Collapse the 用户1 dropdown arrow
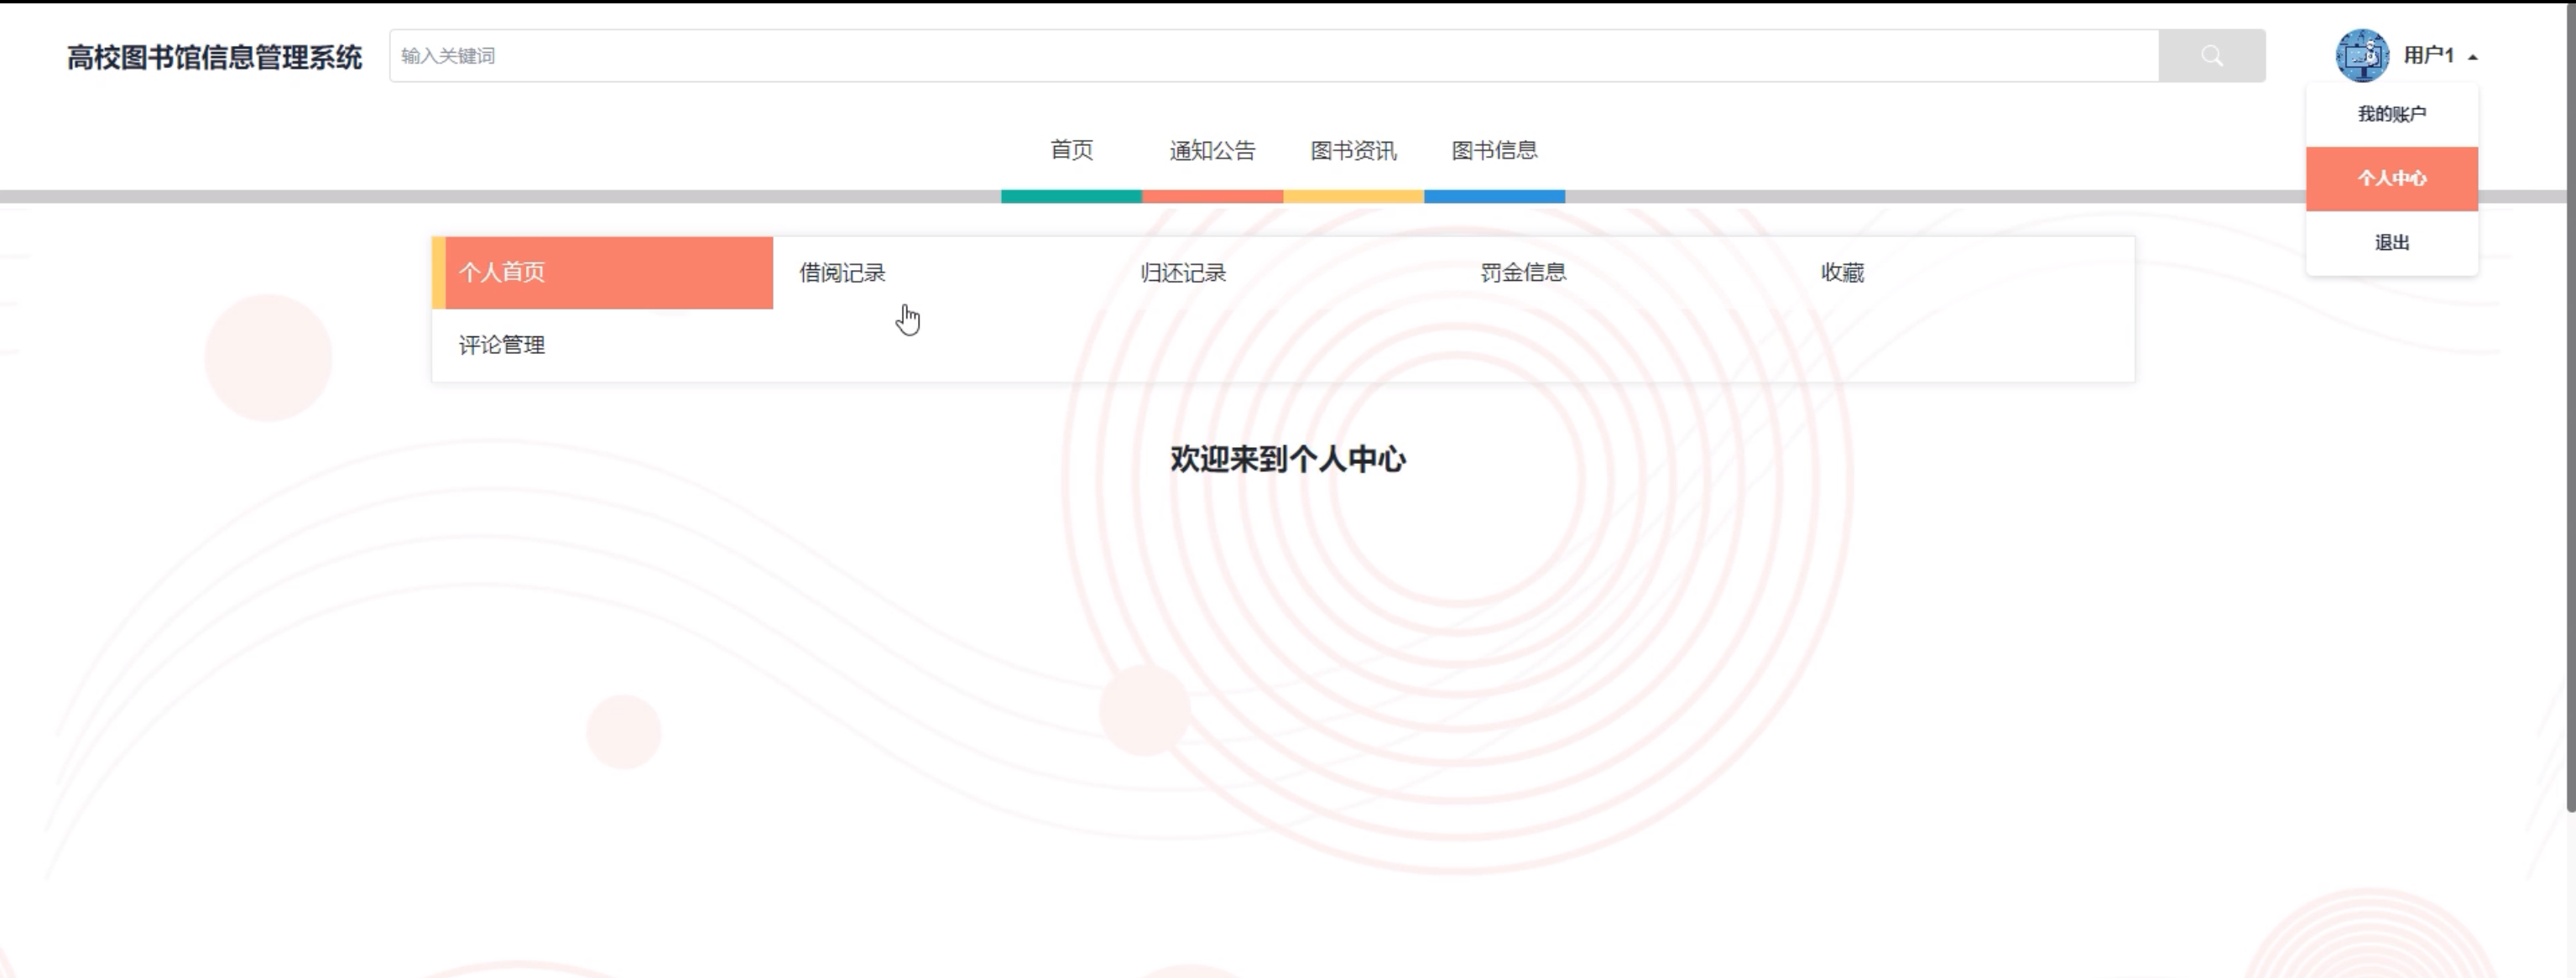The height and width of the screenshot is (978, 2576). point(2472,57)
